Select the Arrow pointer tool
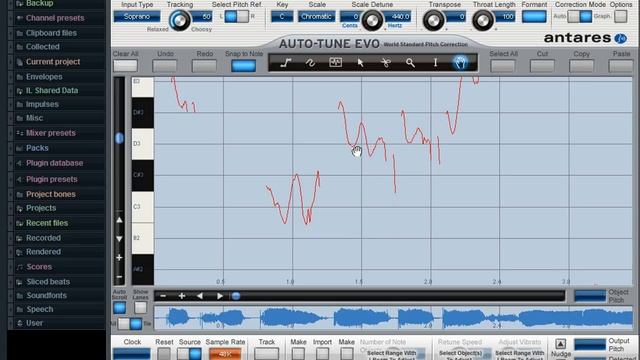The height and width of the screenshot is (360, 640). [x=360, y=63]
